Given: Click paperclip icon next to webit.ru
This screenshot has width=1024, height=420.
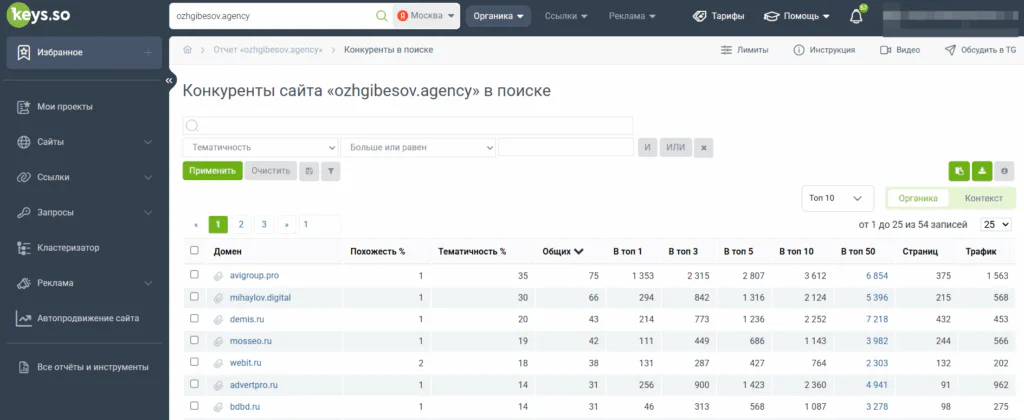Looking at the screenshot, I should pos(219,363).
